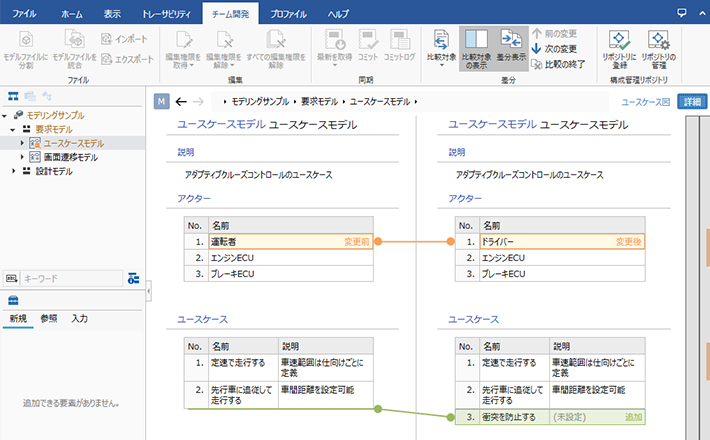Open the ファイル menu tab
710x440 pixels.
click(24, 14)
